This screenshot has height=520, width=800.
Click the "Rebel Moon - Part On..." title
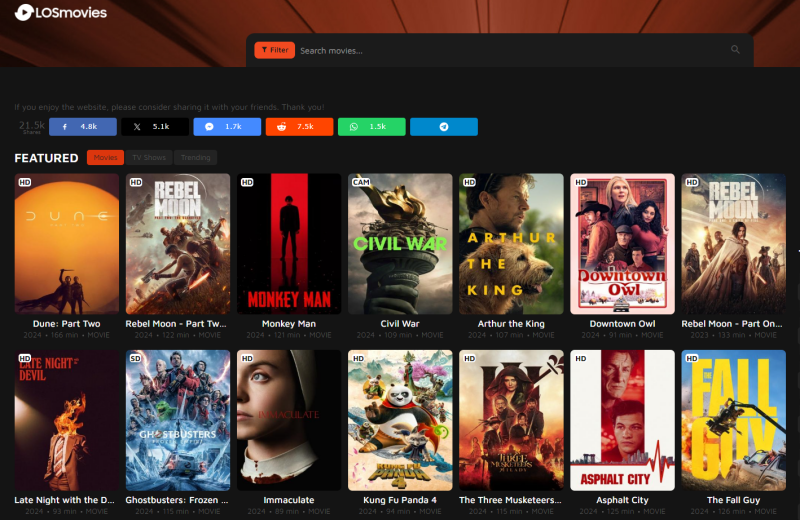click(x=732, y=324)
